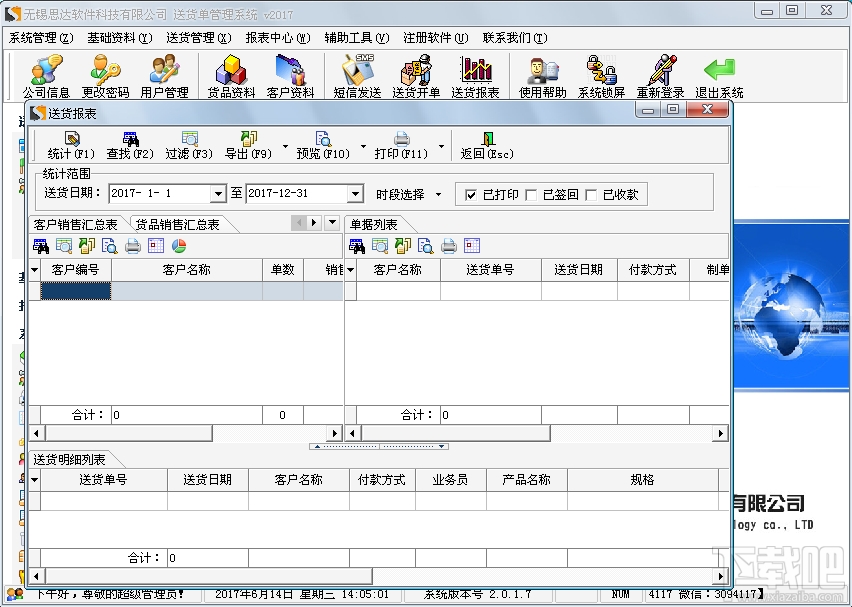Click find binoculars icon in 单据列表 toolbar
This screenshot has height=607, width=852.
coord(357,246)
